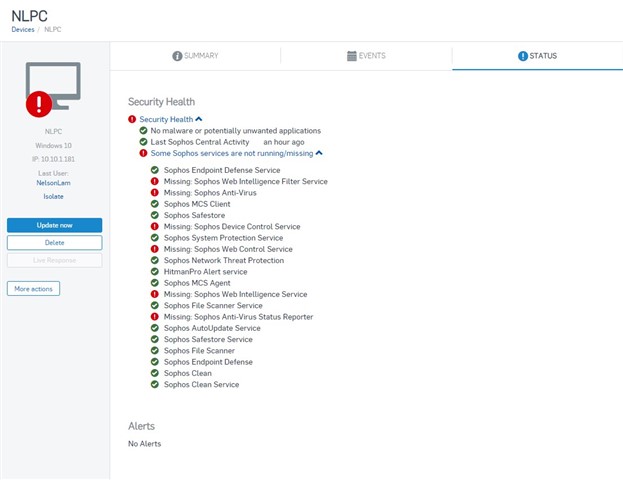623x480 pixels.
Task: Click the 'an hour ago' activity time
Action: coord(284,142)
